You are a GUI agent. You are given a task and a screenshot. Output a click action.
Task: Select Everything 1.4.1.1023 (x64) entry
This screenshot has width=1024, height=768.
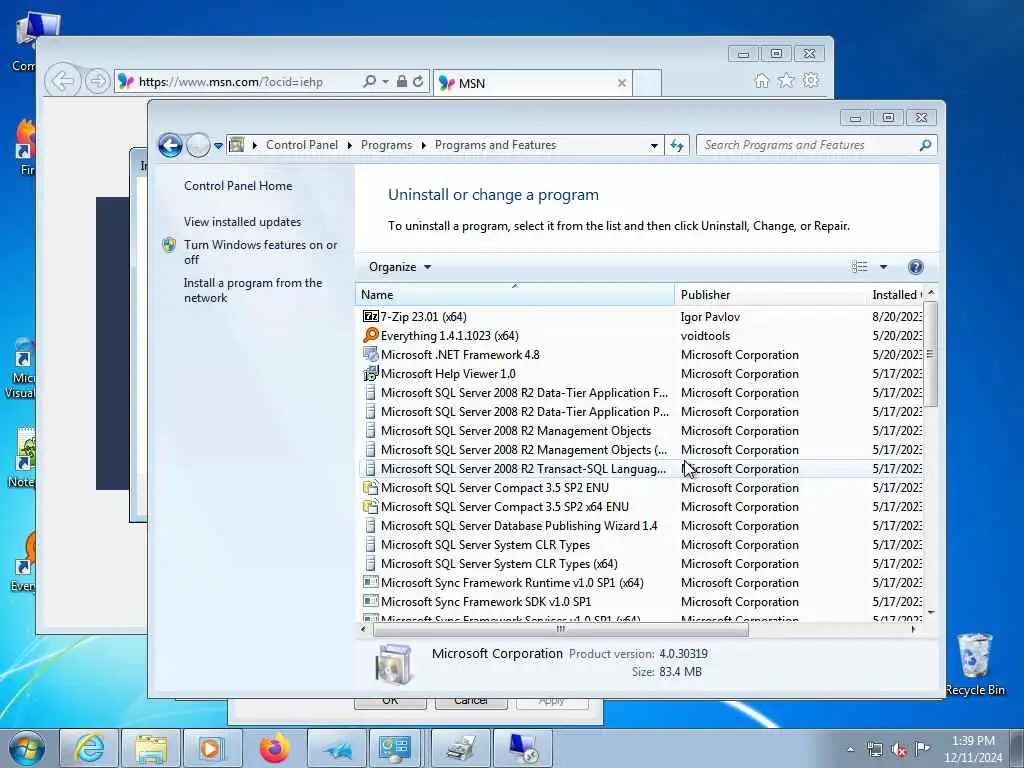pyautogui.click(x=642, y=336)
